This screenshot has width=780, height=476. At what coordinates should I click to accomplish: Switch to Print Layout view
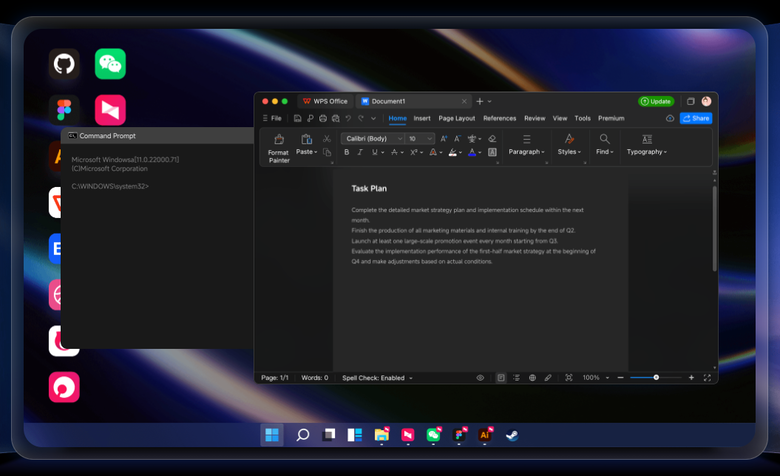[x=501, y=378]
